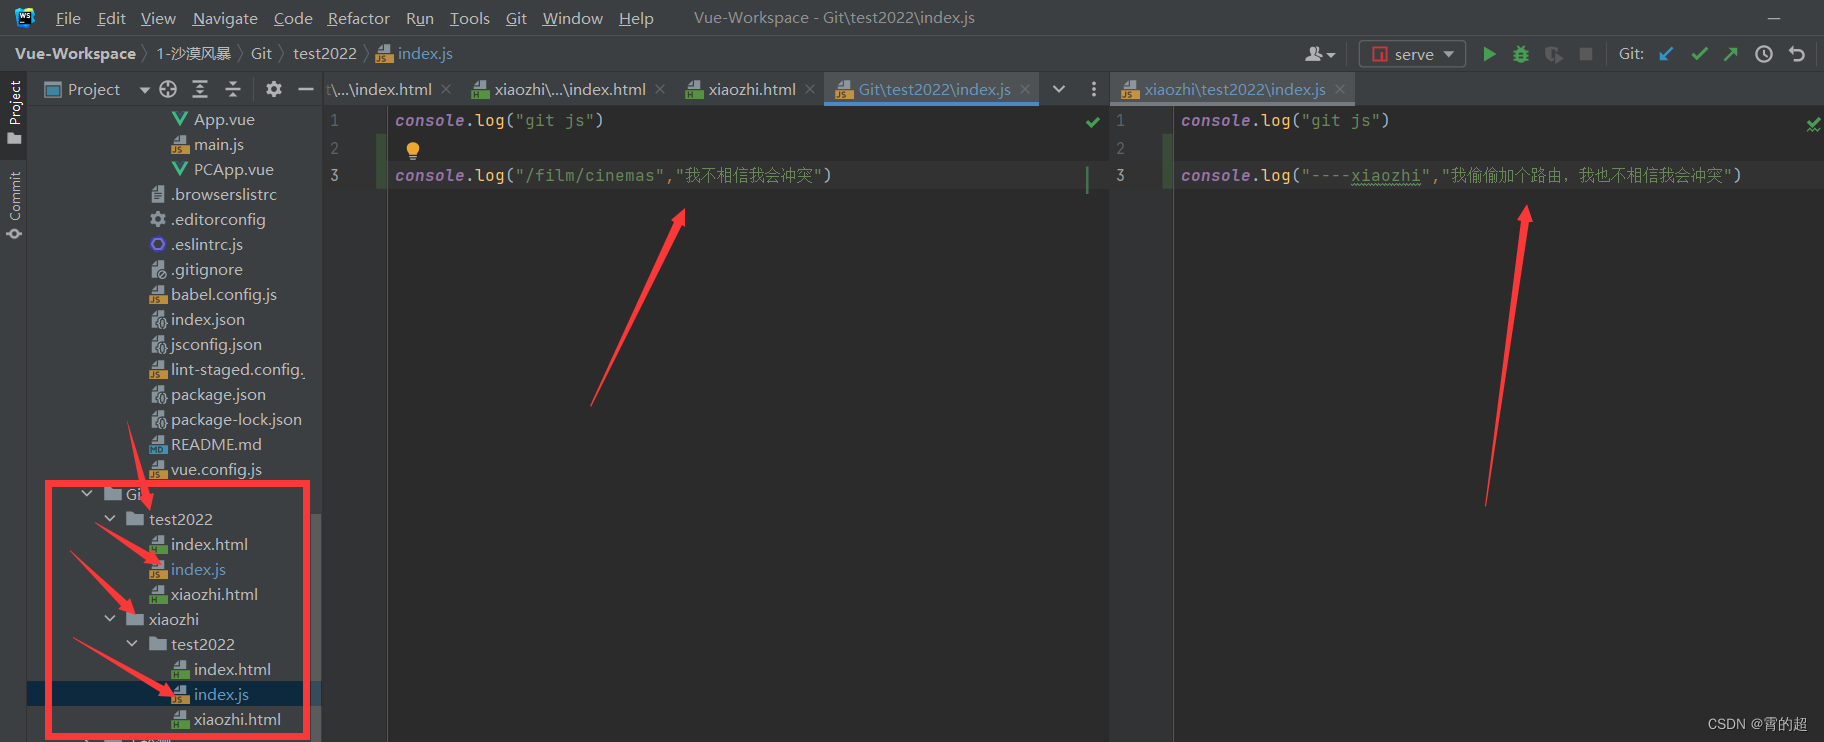Click line 3 code in left editor

(613, 175)
